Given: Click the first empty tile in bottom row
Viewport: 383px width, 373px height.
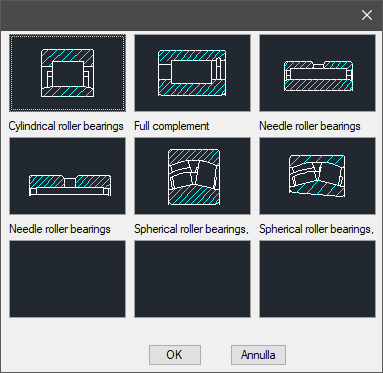Looking at the screenshot, I should pyautogui.click(x=67, y=279).
